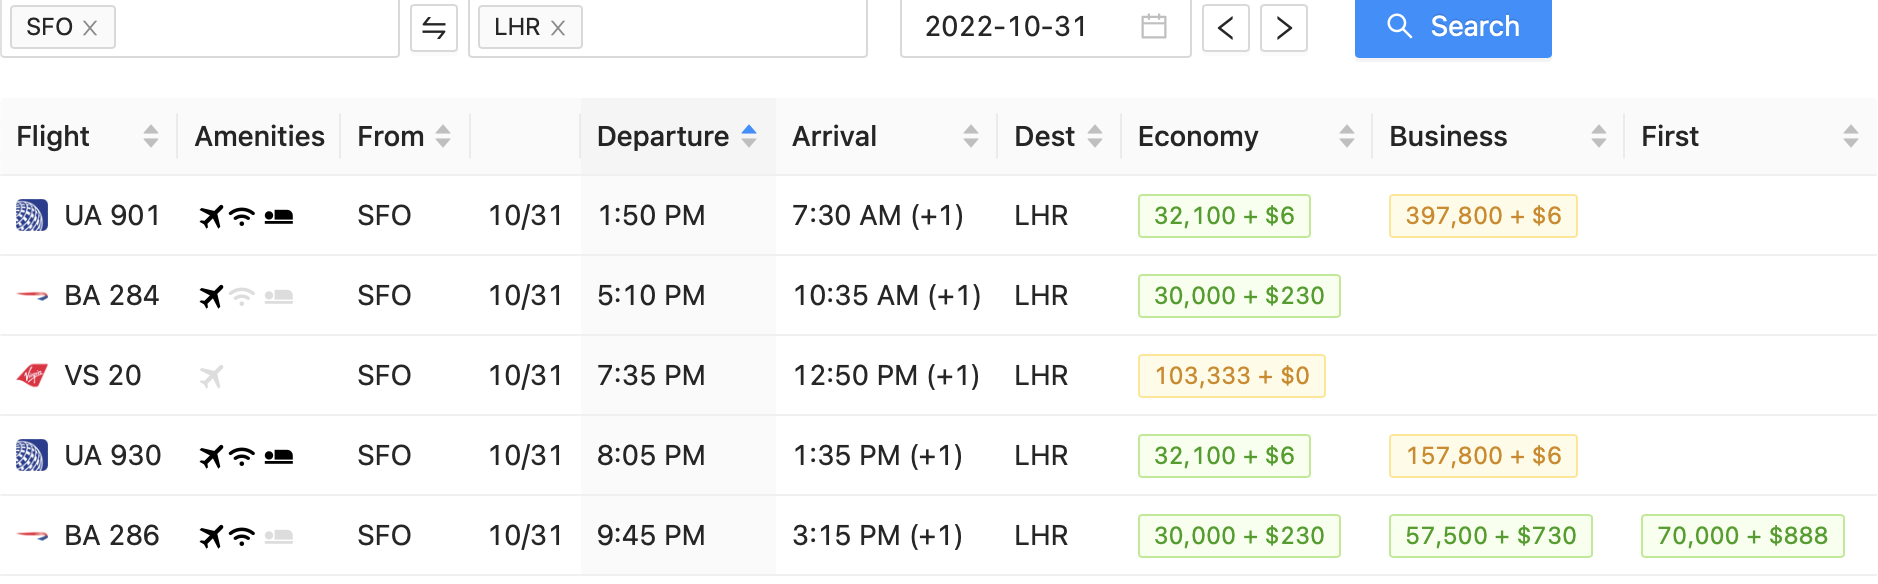Sort by the Arrival column
Viewport: 1878px width, 584px height.
pos(970,136)
